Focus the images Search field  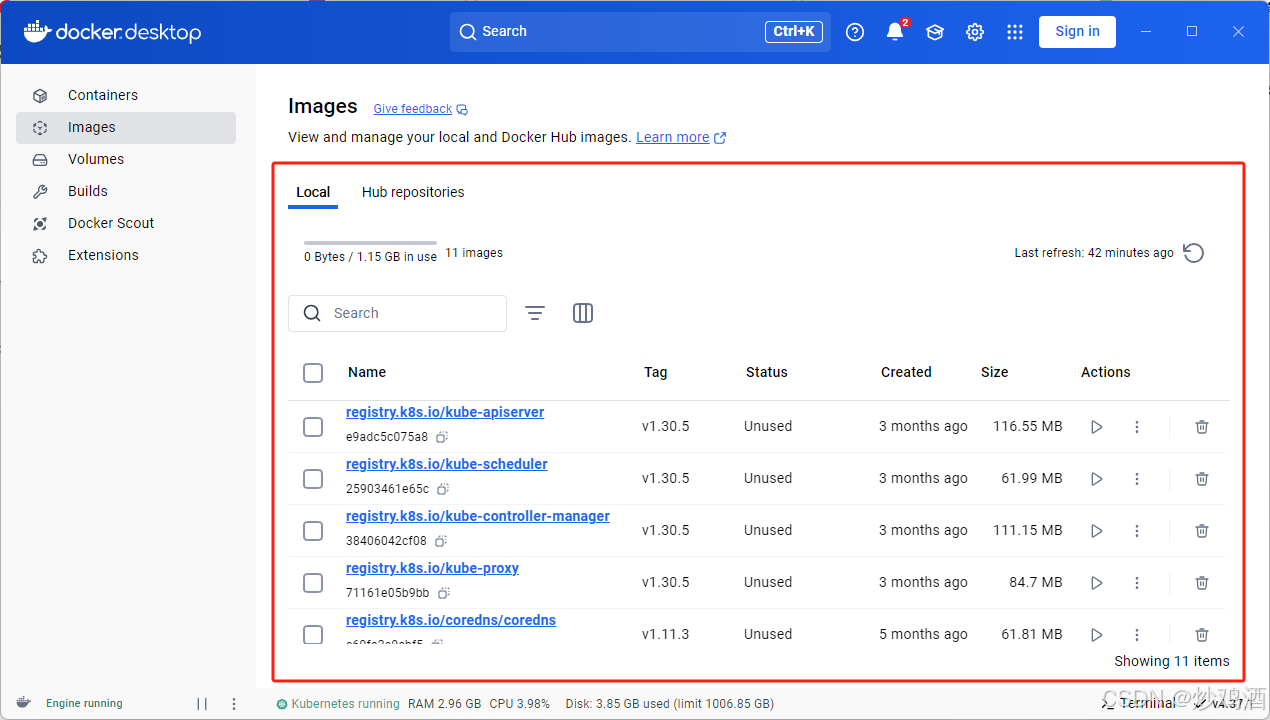pyautogui.click(x=397, y=313)
